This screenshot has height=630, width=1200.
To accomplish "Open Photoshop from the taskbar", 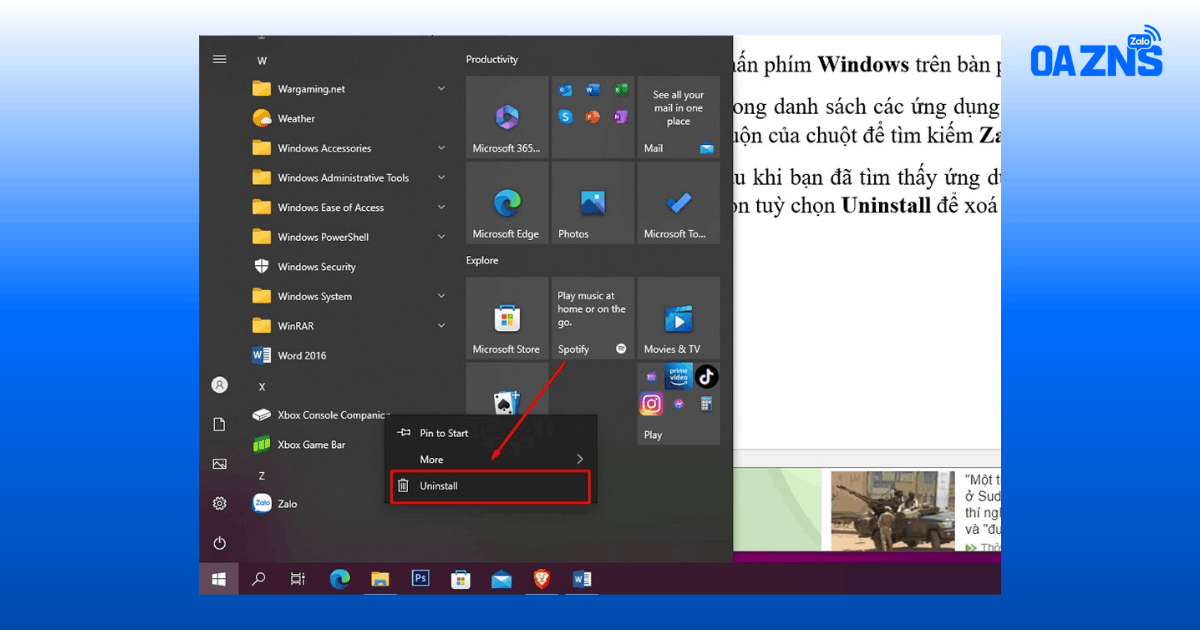I will tap(420, 578).
